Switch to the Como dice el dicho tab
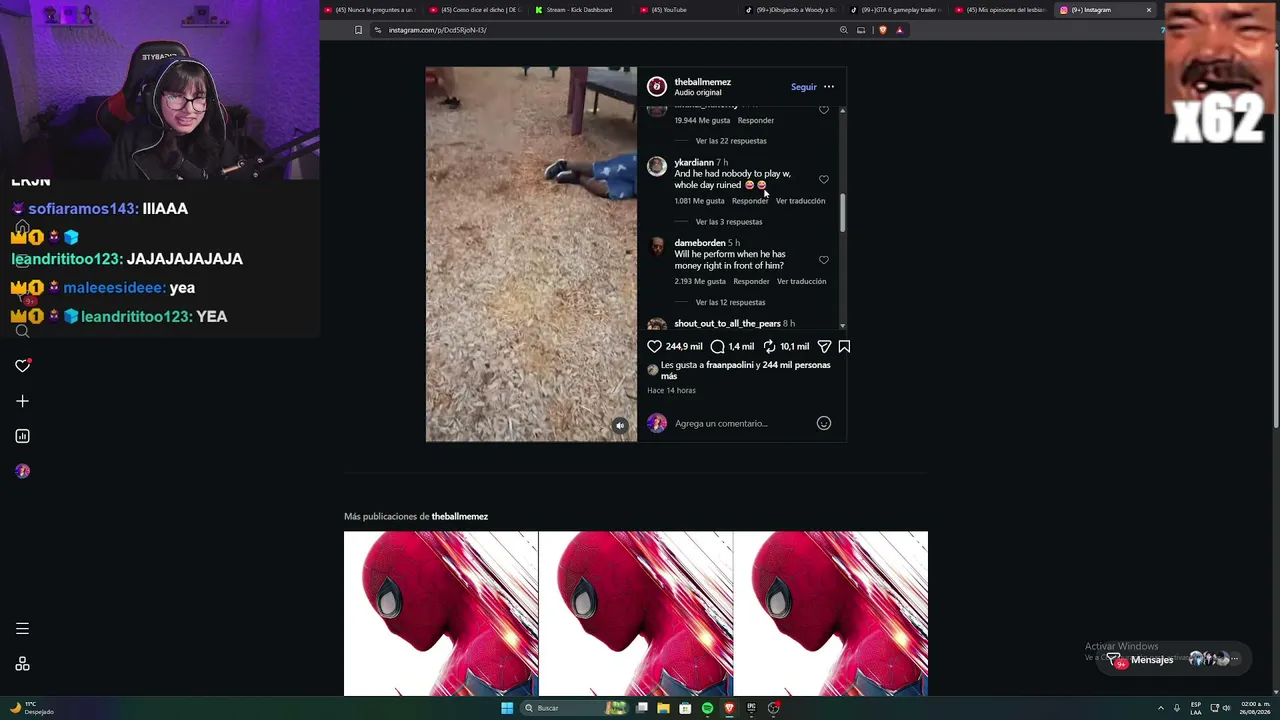 tap(474, 10)
